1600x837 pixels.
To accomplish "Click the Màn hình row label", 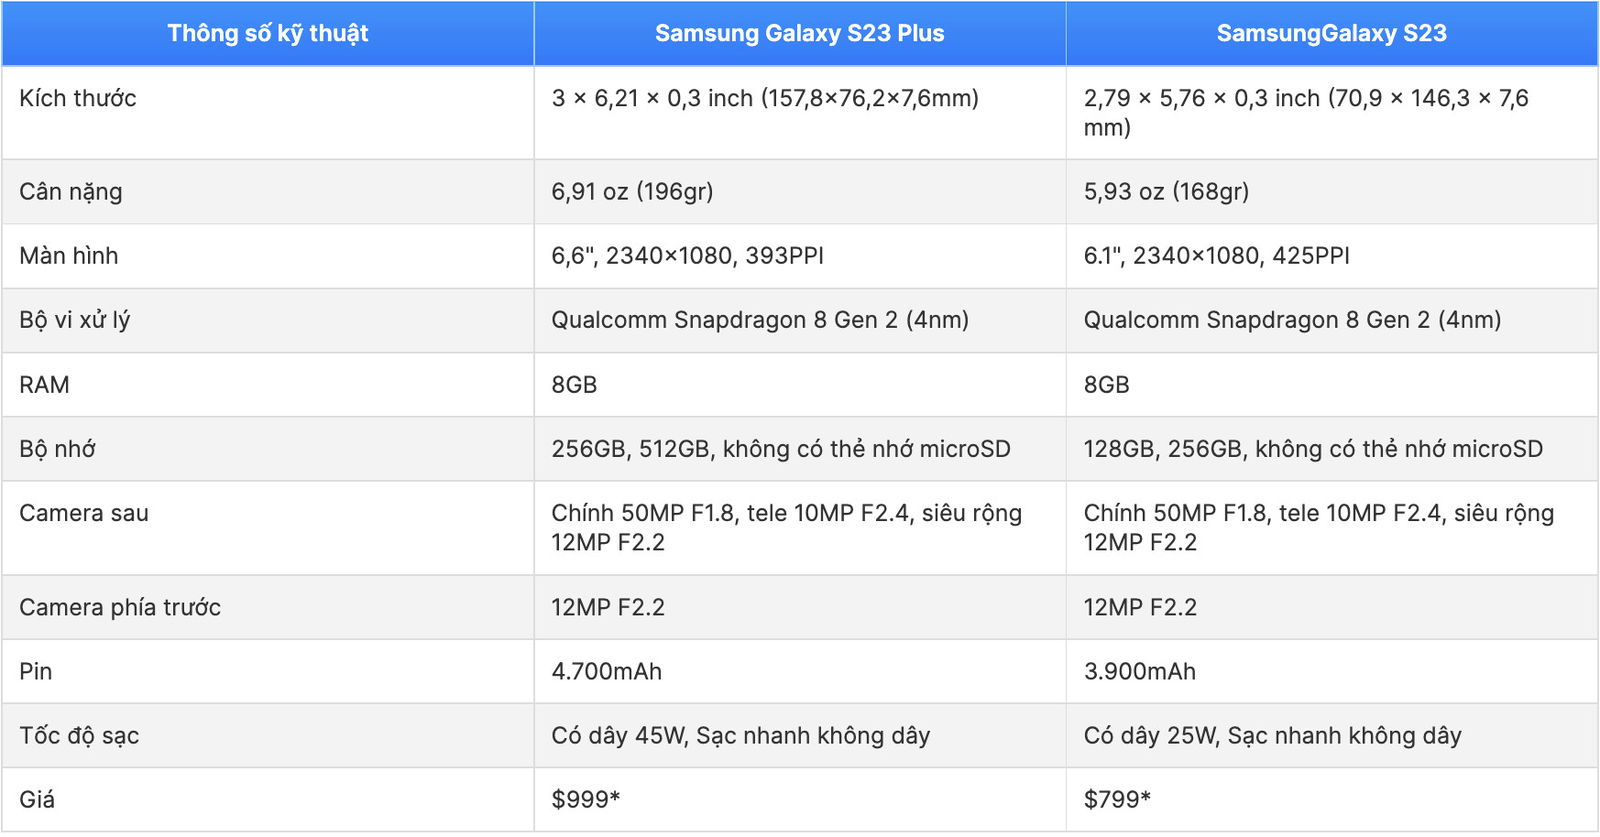I will coord(69,256).
